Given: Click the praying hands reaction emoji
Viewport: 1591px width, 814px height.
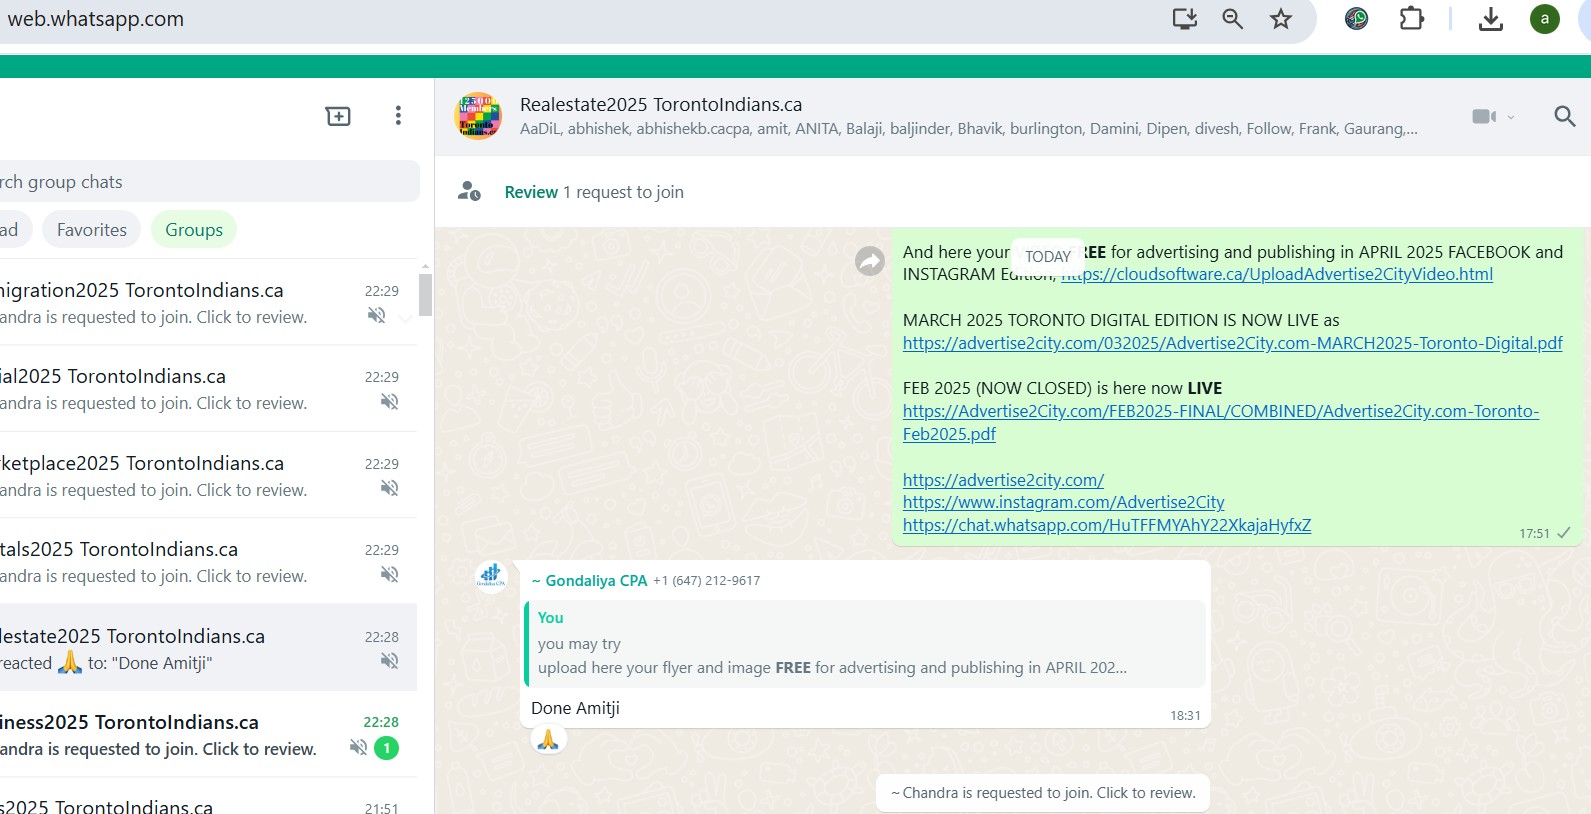Looking at the screenshot, I should (x=548, y=741).
